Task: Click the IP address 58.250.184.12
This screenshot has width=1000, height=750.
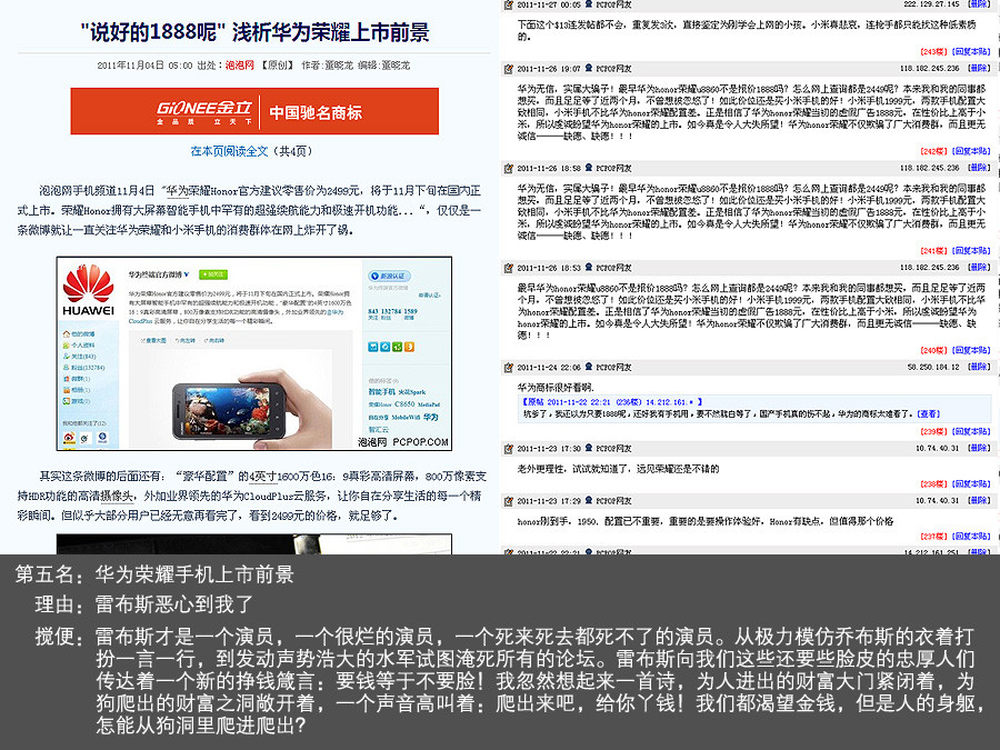Action: click(x=933, y=367)
